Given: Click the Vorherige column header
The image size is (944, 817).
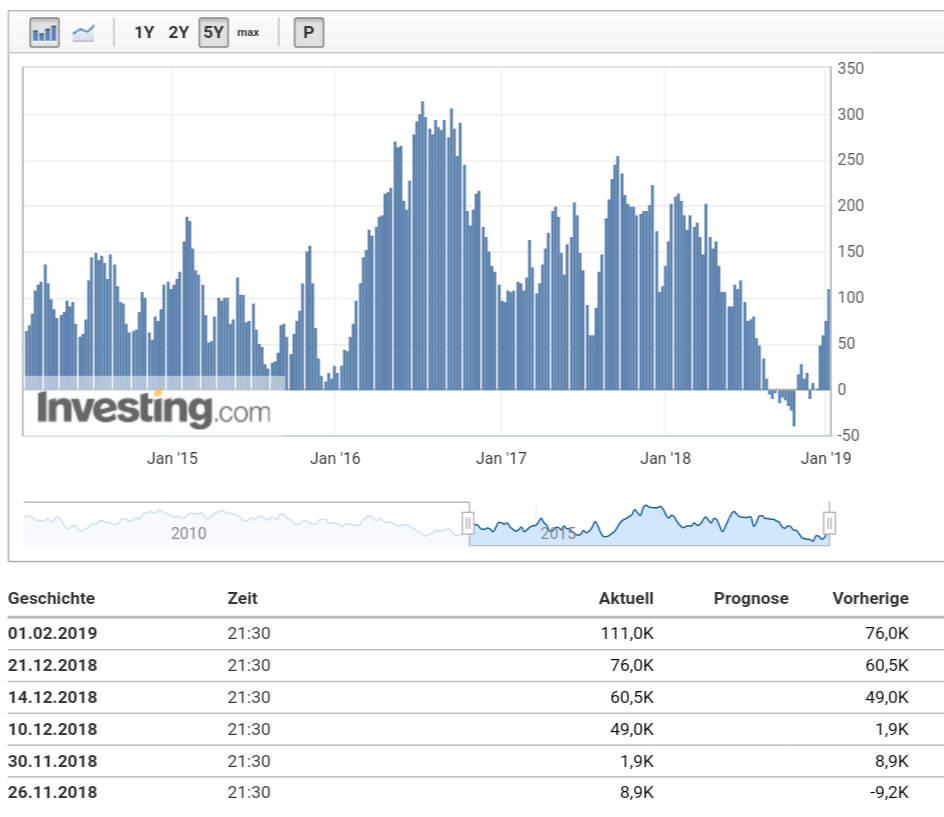Looking at the screenshot, I should tap(870, 599).
